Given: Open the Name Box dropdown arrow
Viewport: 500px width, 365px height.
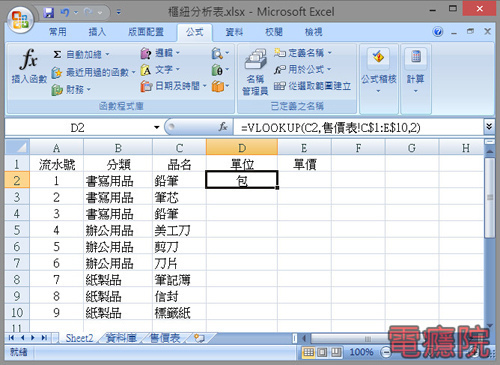Looking at the screenshot, I should pos(157,127).
